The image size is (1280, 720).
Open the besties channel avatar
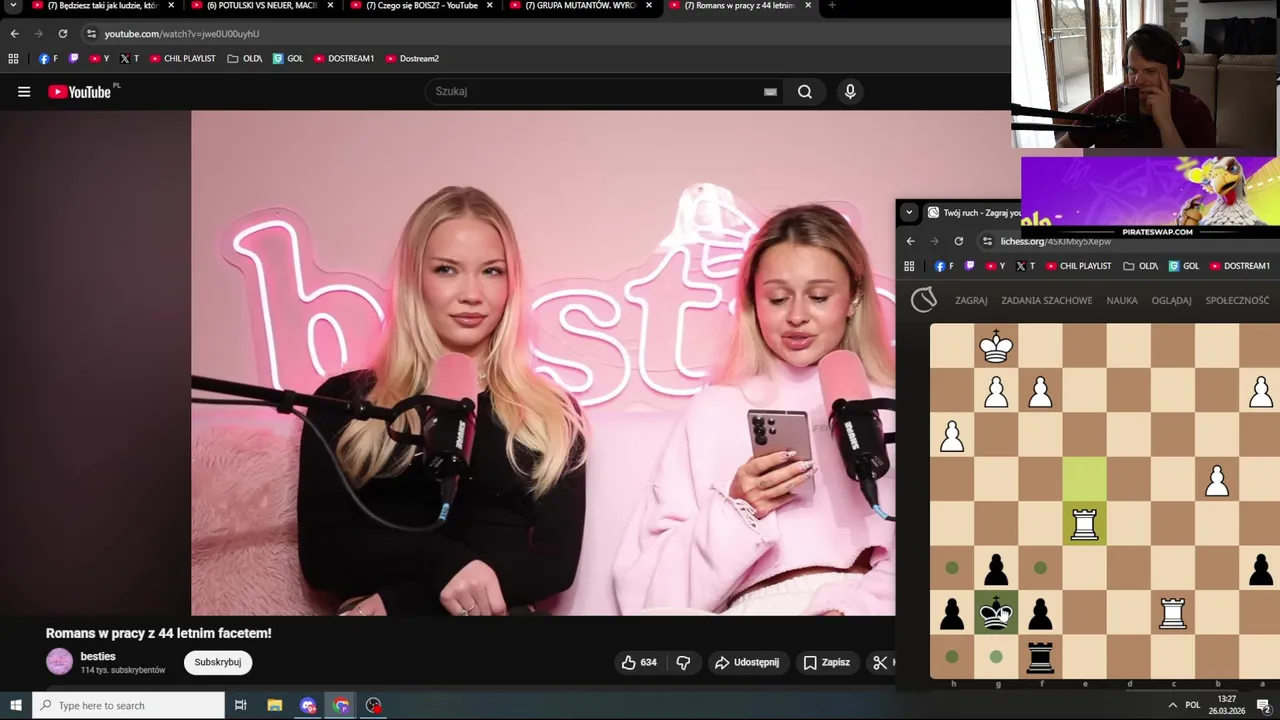click(60, 662)
